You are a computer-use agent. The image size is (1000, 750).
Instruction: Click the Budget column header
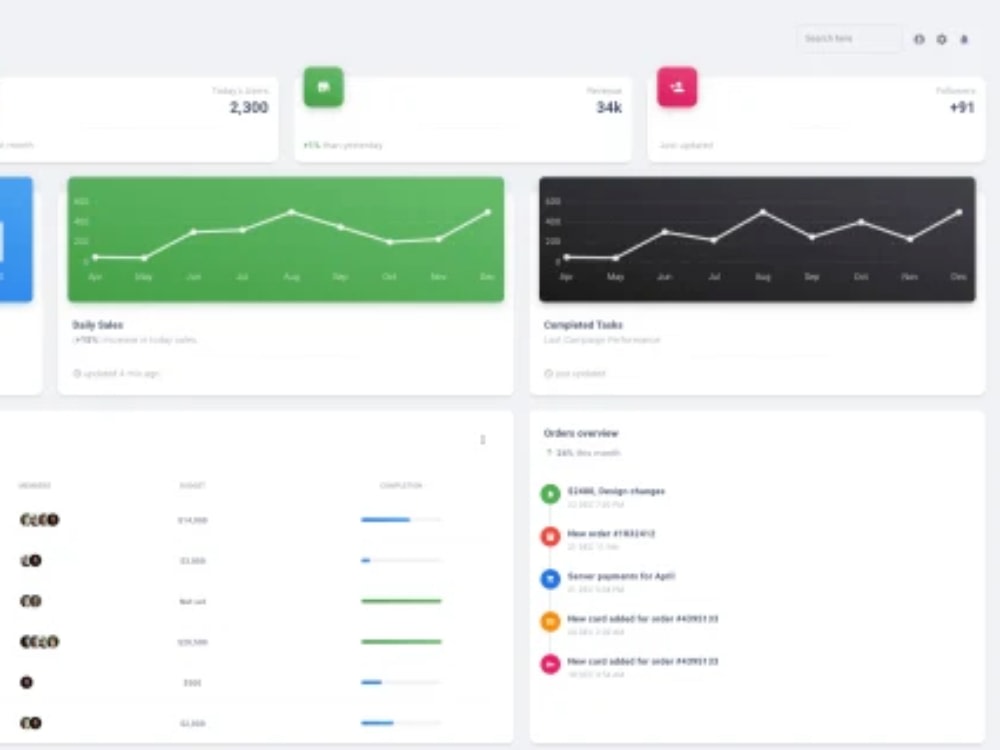pos(192,485)
